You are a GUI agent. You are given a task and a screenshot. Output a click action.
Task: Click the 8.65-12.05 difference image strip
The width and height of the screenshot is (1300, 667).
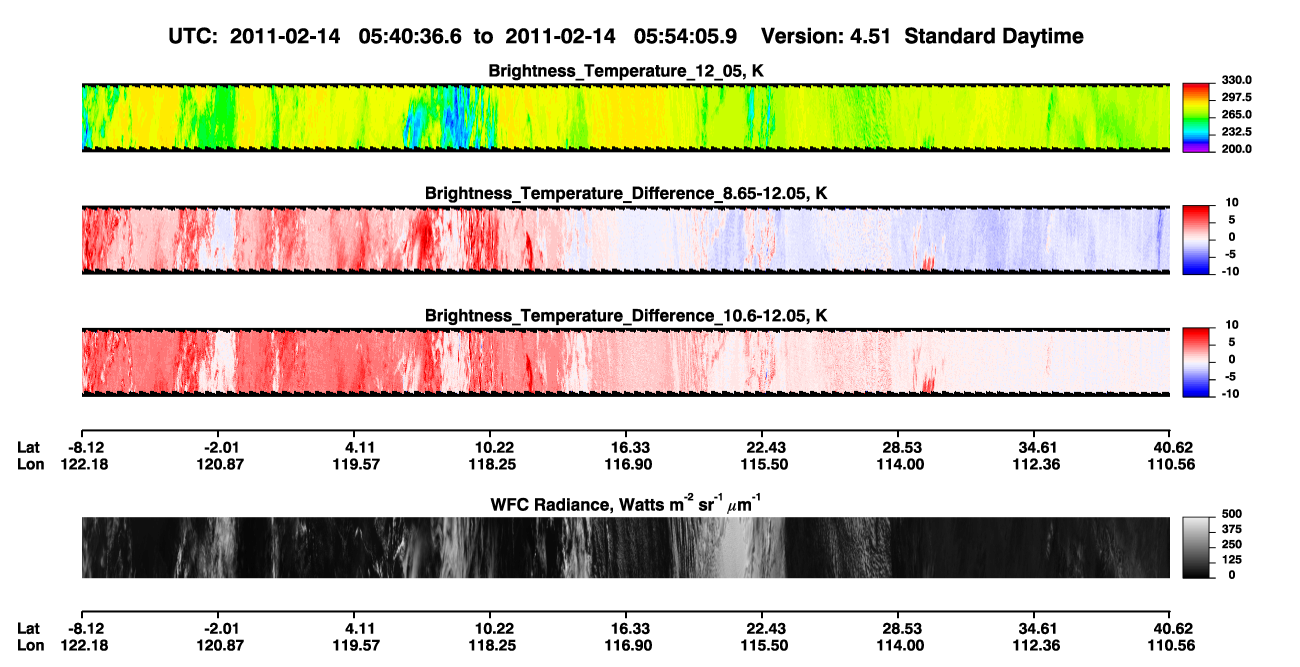(626, 240)
